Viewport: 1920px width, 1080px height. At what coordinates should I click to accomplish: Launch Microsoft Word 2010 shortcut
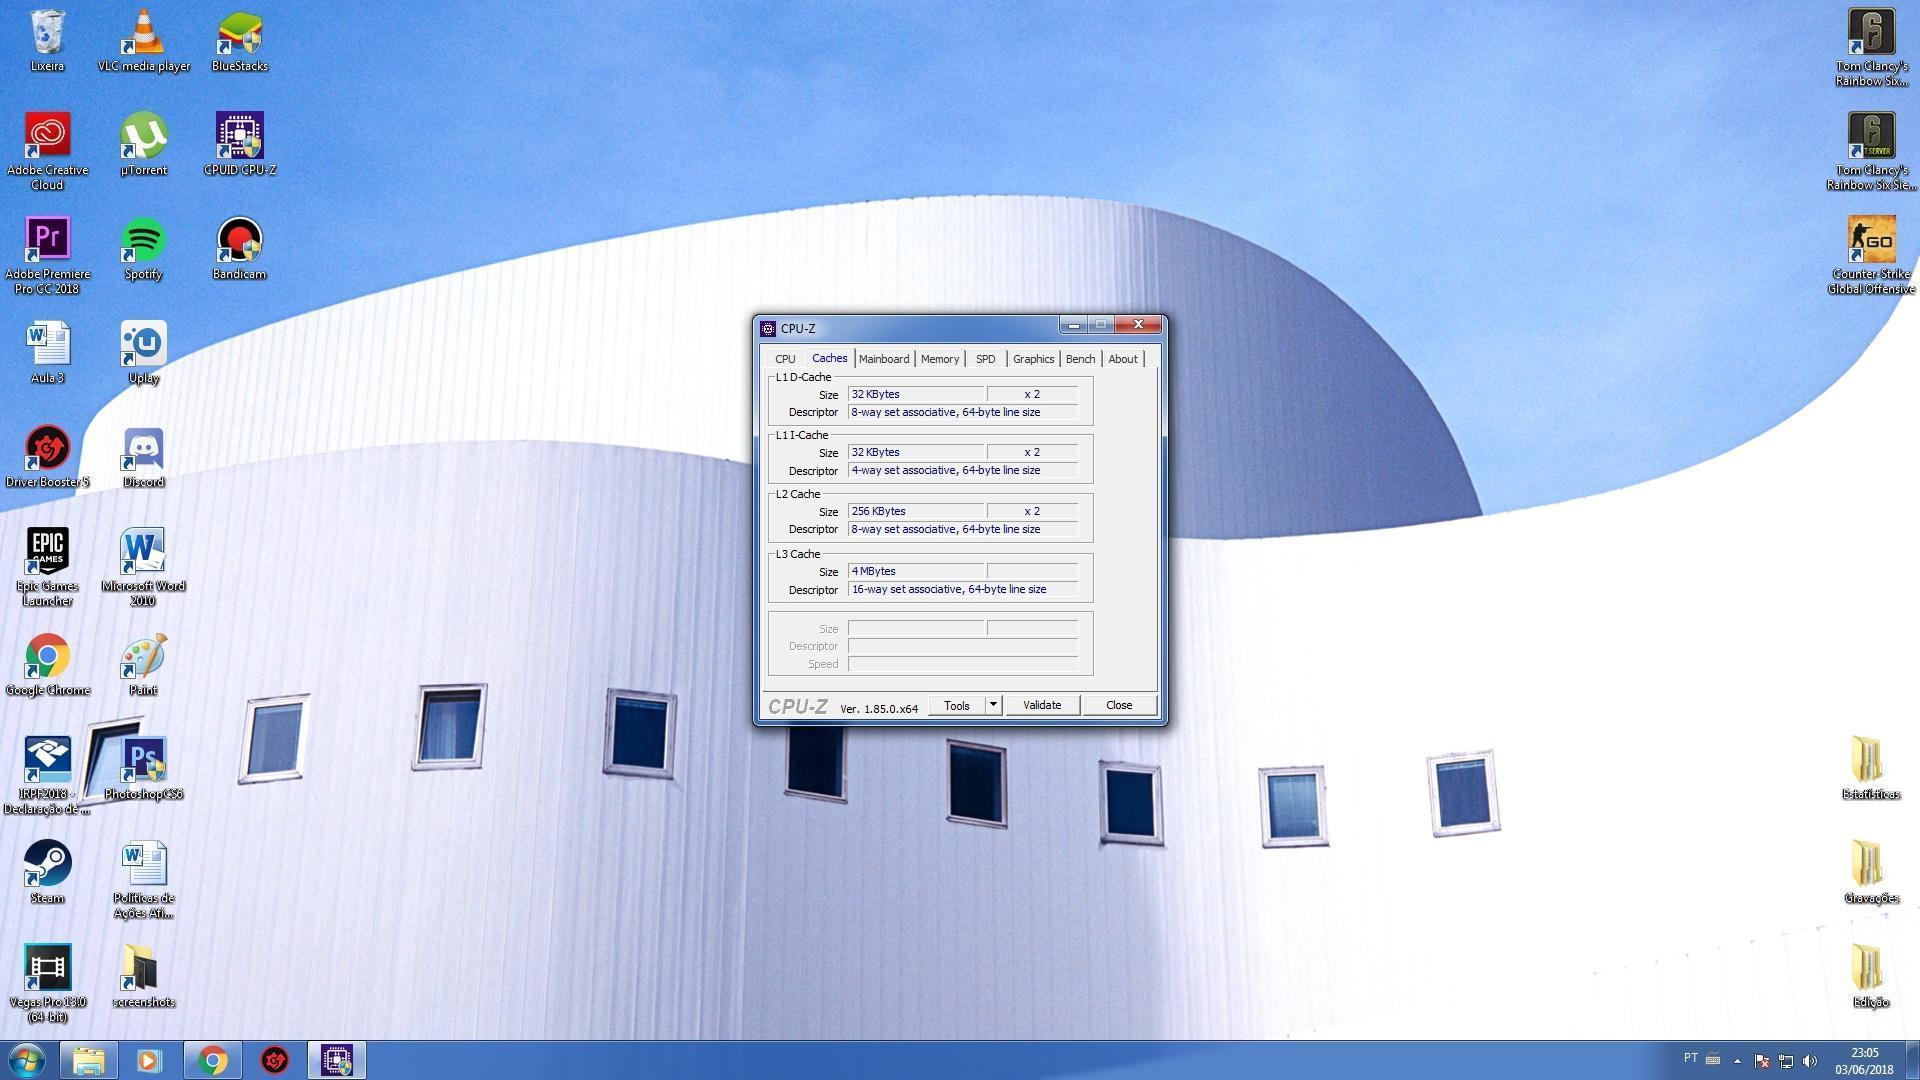144,567
